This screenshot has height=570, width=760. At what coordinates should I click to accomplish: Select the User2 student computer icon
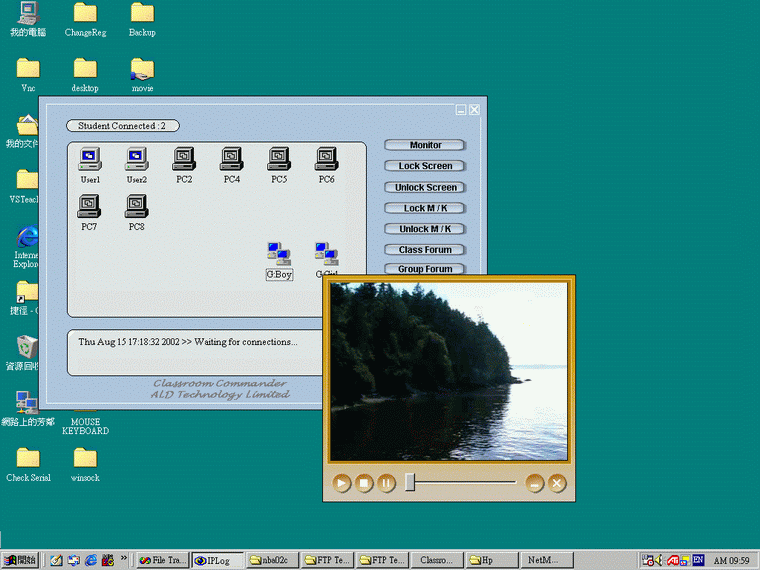coord(137,159)
